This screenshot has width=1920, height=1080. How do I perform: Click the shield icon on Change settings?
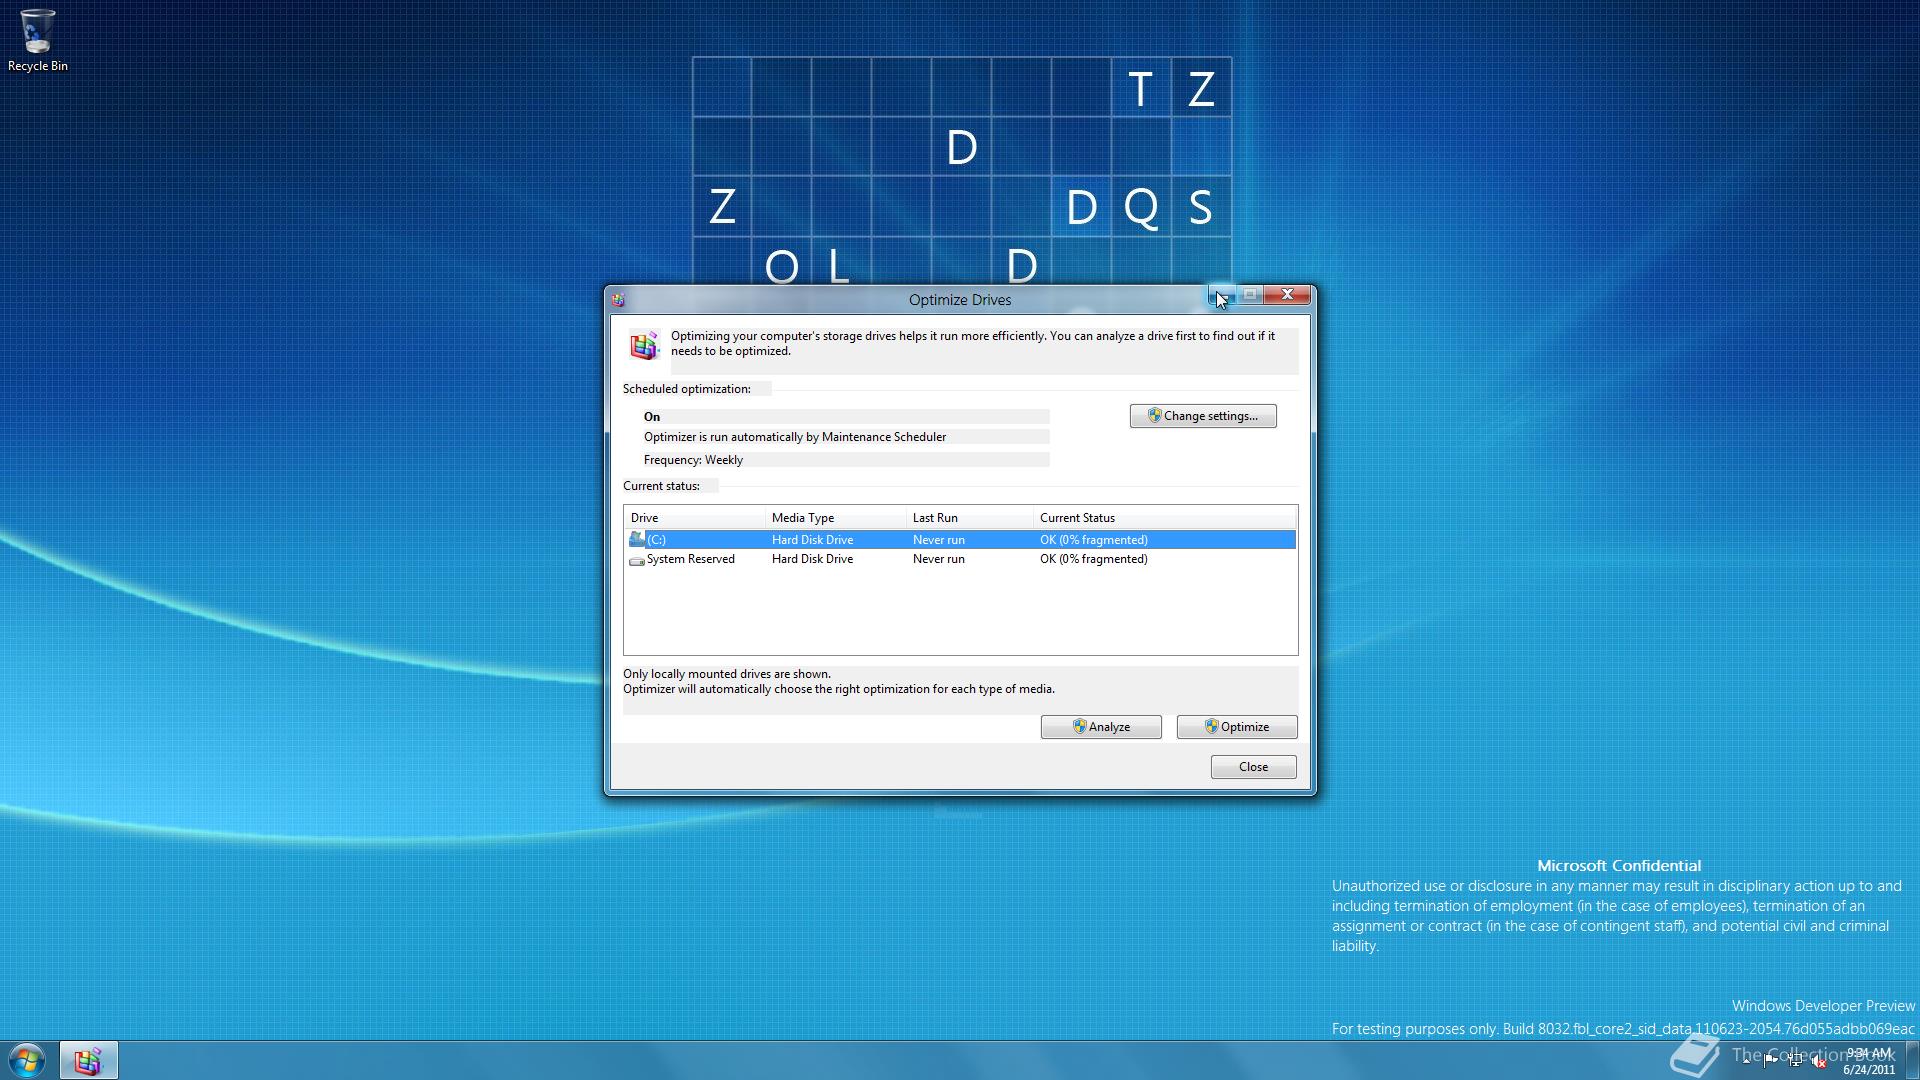1155,415
